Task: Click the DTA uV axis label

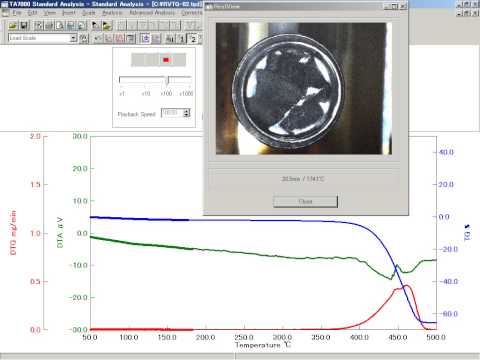Action: [60, 232]
